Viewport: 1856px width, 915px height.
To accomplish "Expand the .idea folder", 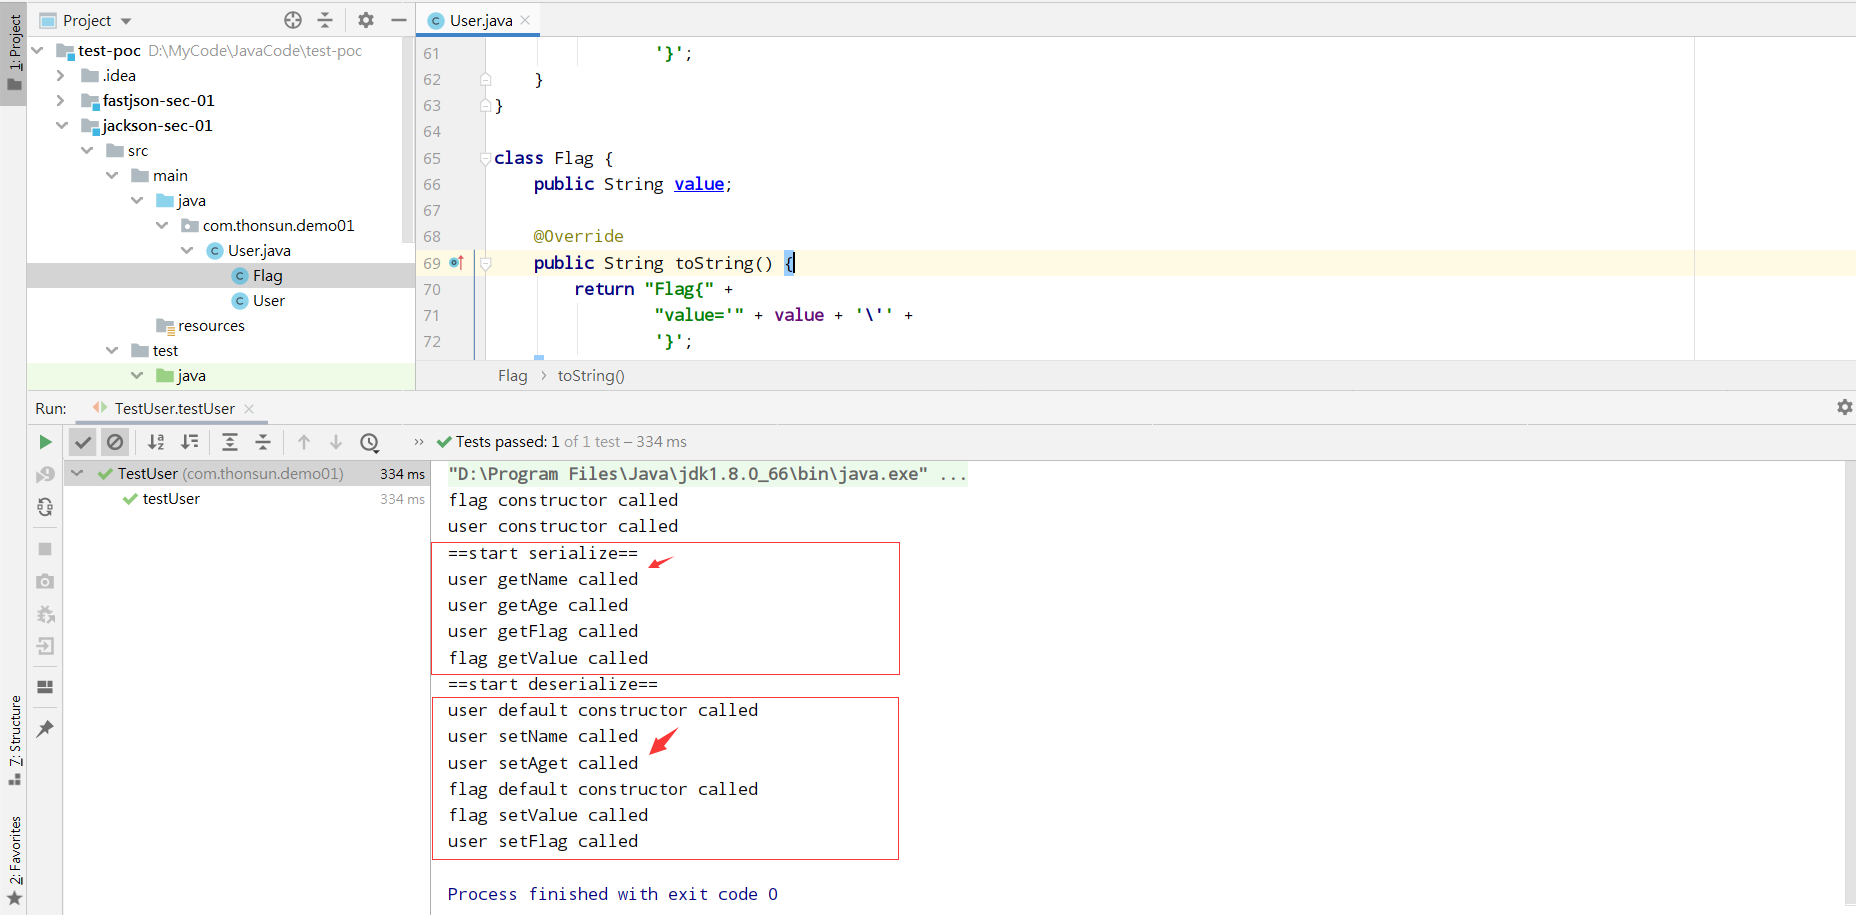I will 61,75.
